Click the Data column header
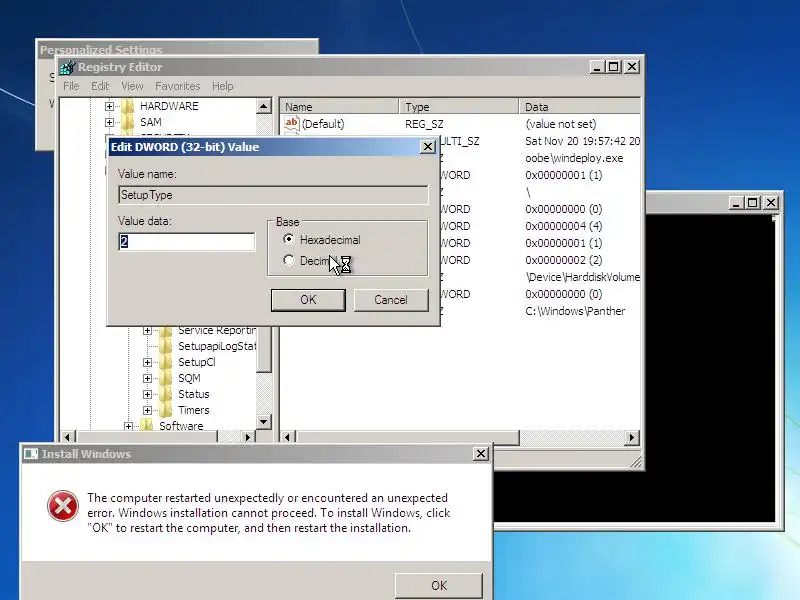Screen dimensions: 800x600 (x=580, y=107)
